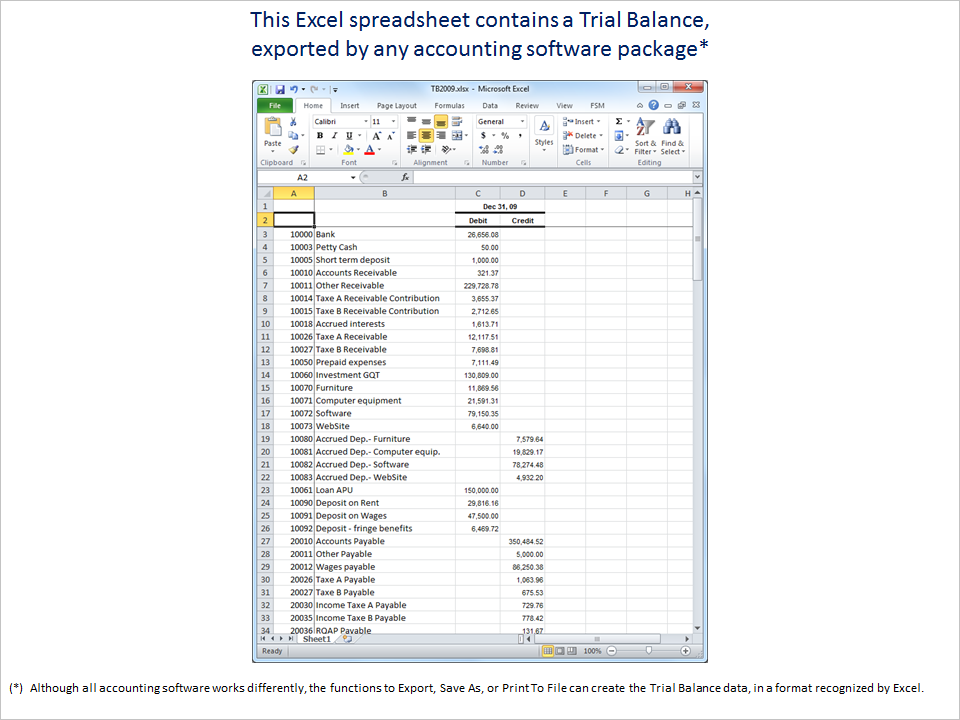Open Sort & Filter tool
Screen dimensions: 960x720
pos(645,135)
